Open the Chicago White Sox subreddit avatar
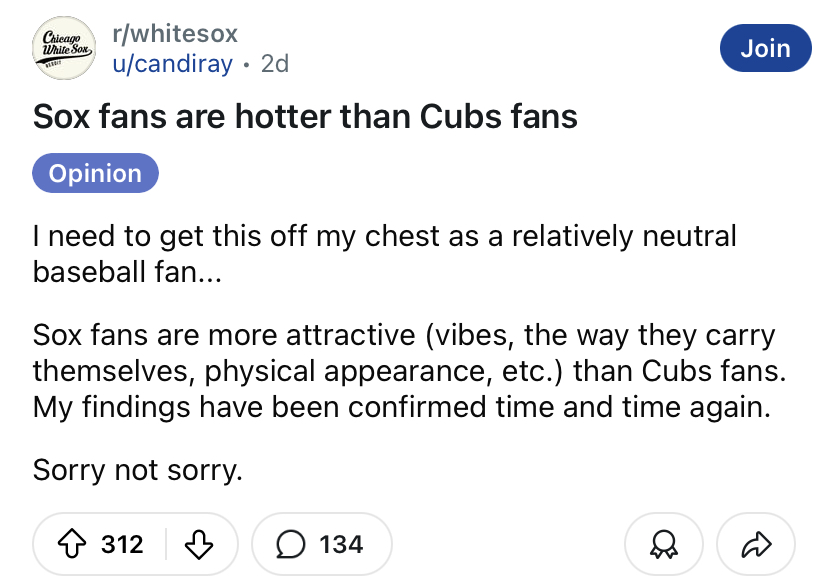Image resolution: width=828 pixels, height=582 pixels. point(64,48)
